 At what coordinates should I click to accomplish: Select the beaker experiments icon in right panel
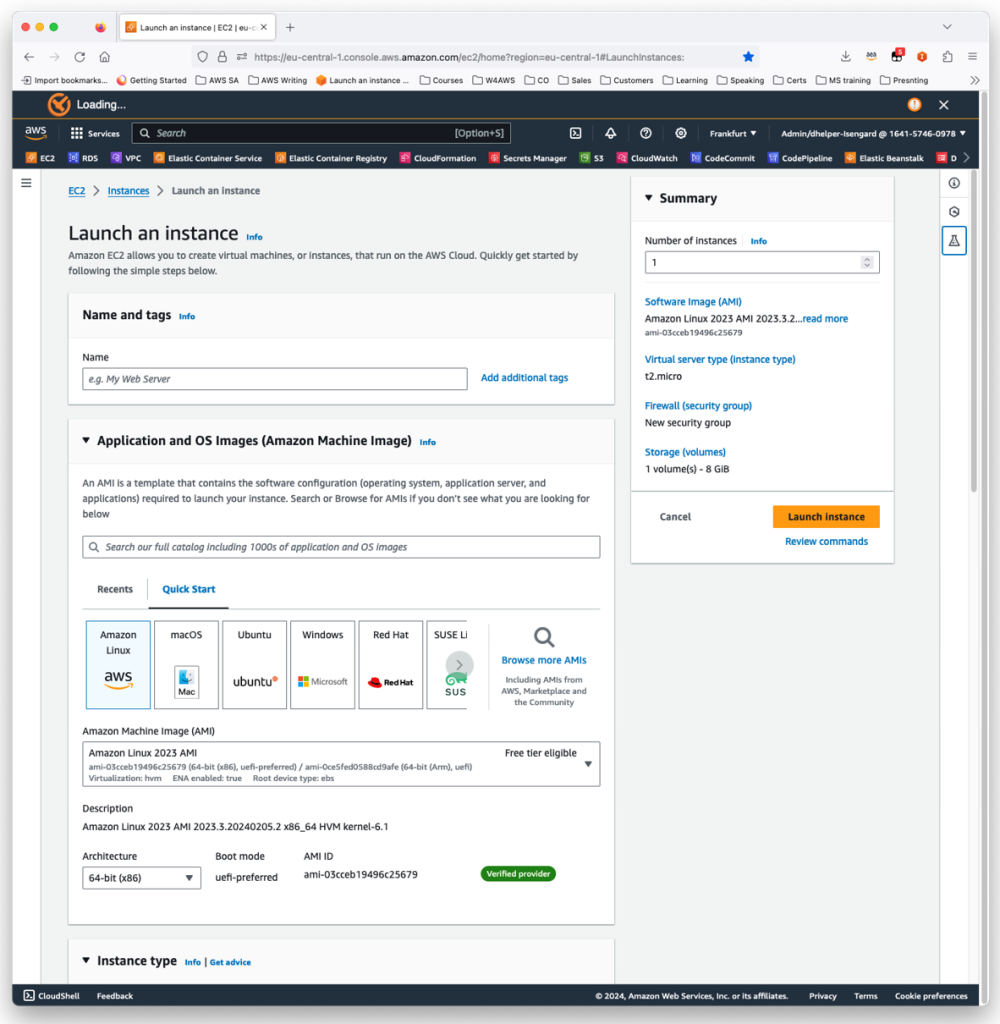[954, 240]
